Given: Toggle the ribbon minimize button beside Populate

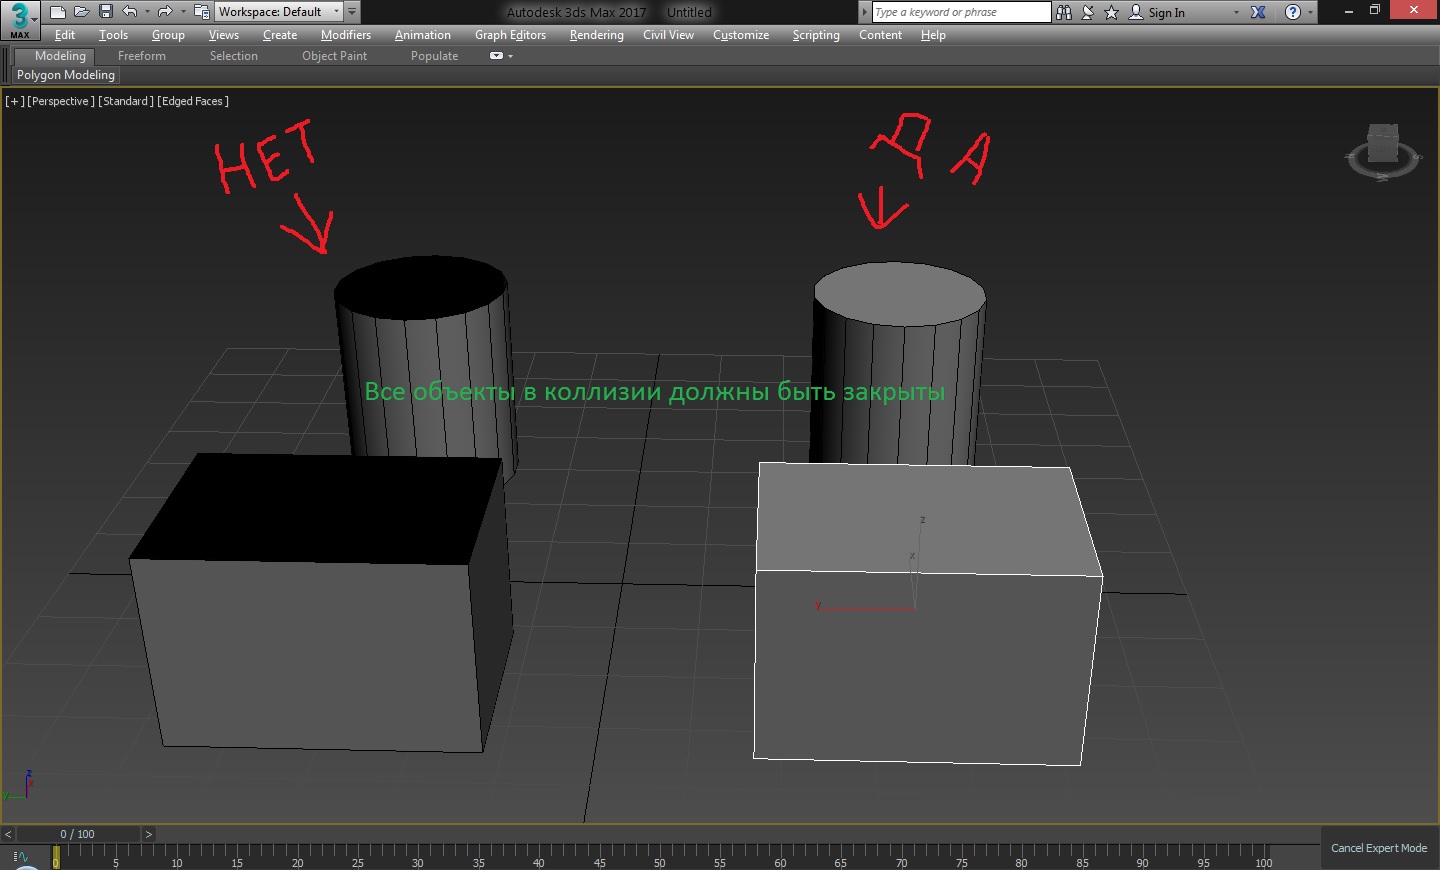Looking at the screenshot, I should (x=497, y=56).
